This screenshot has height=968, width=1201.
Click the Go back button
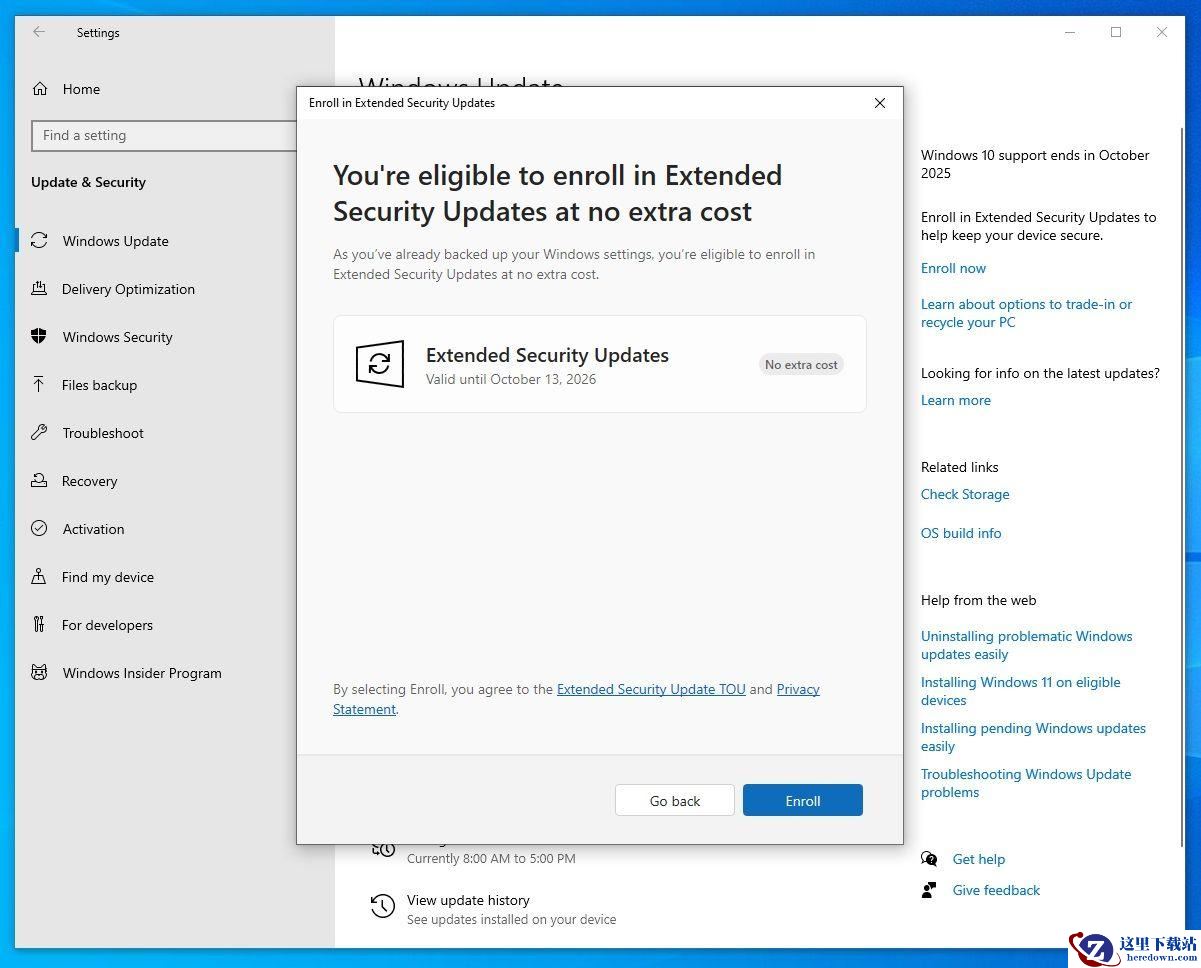[x=675, y=800]
